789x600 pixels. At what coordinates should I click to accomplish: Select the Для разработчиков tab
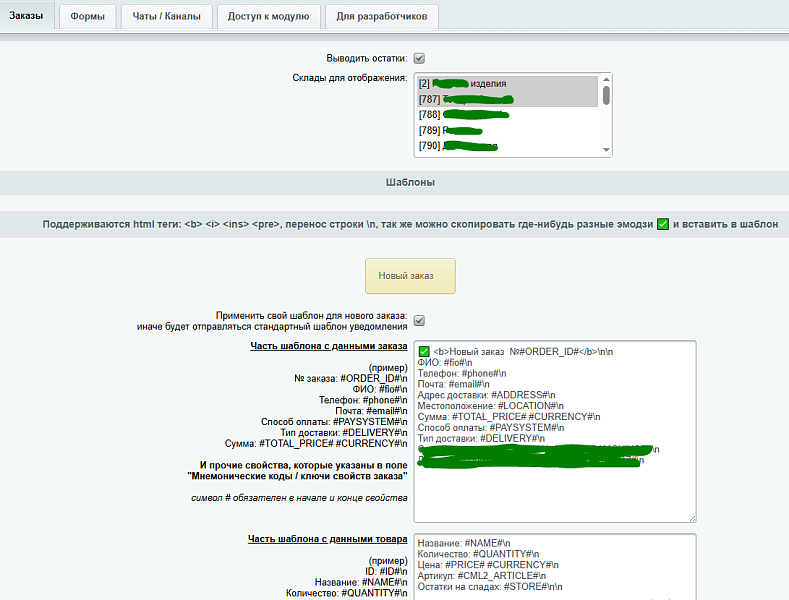pyautogui.click(x=382, y=17)
